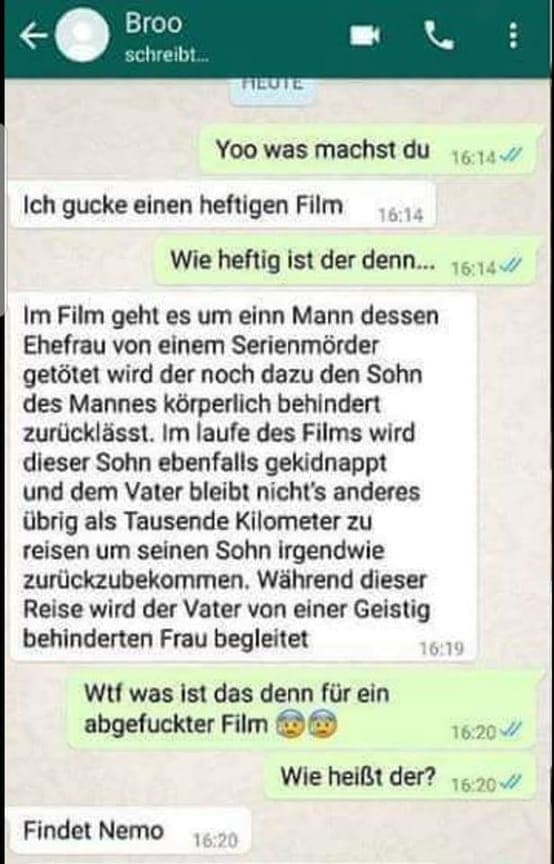Tap the 'schreibt...' status text
The width and height of the screenshot is (554, 864).
(166, 55)
